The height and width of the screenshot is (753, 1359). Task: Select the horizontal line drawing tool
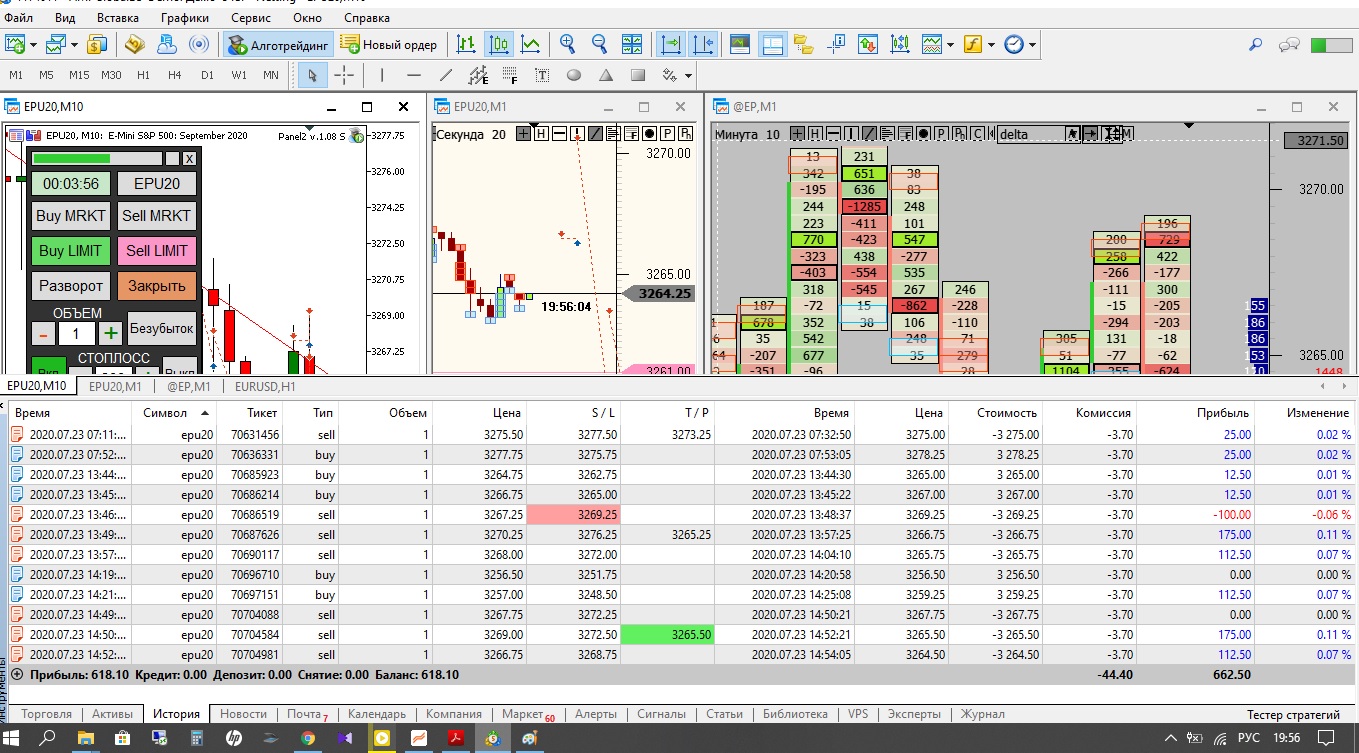click(x=413, y=75)
